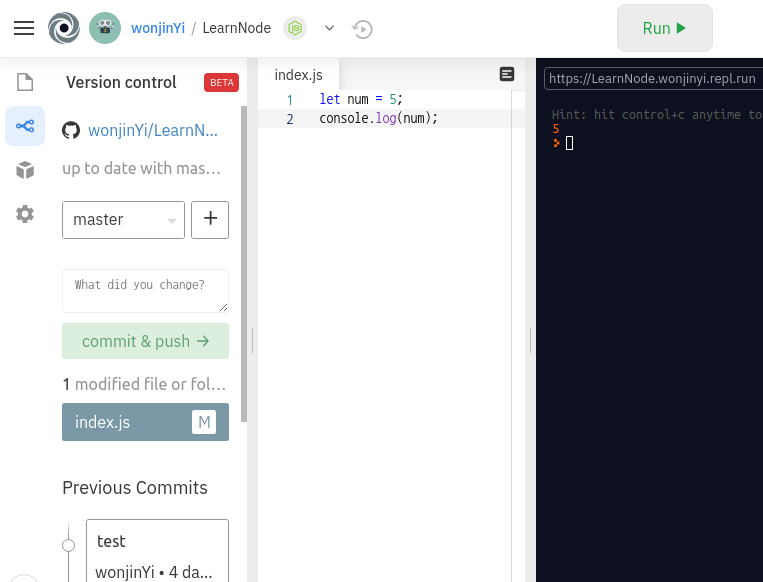The width and height of the screenshot is (763, 582).
Task: Select the Version control sidebar icon
Action: coord(25,126)
